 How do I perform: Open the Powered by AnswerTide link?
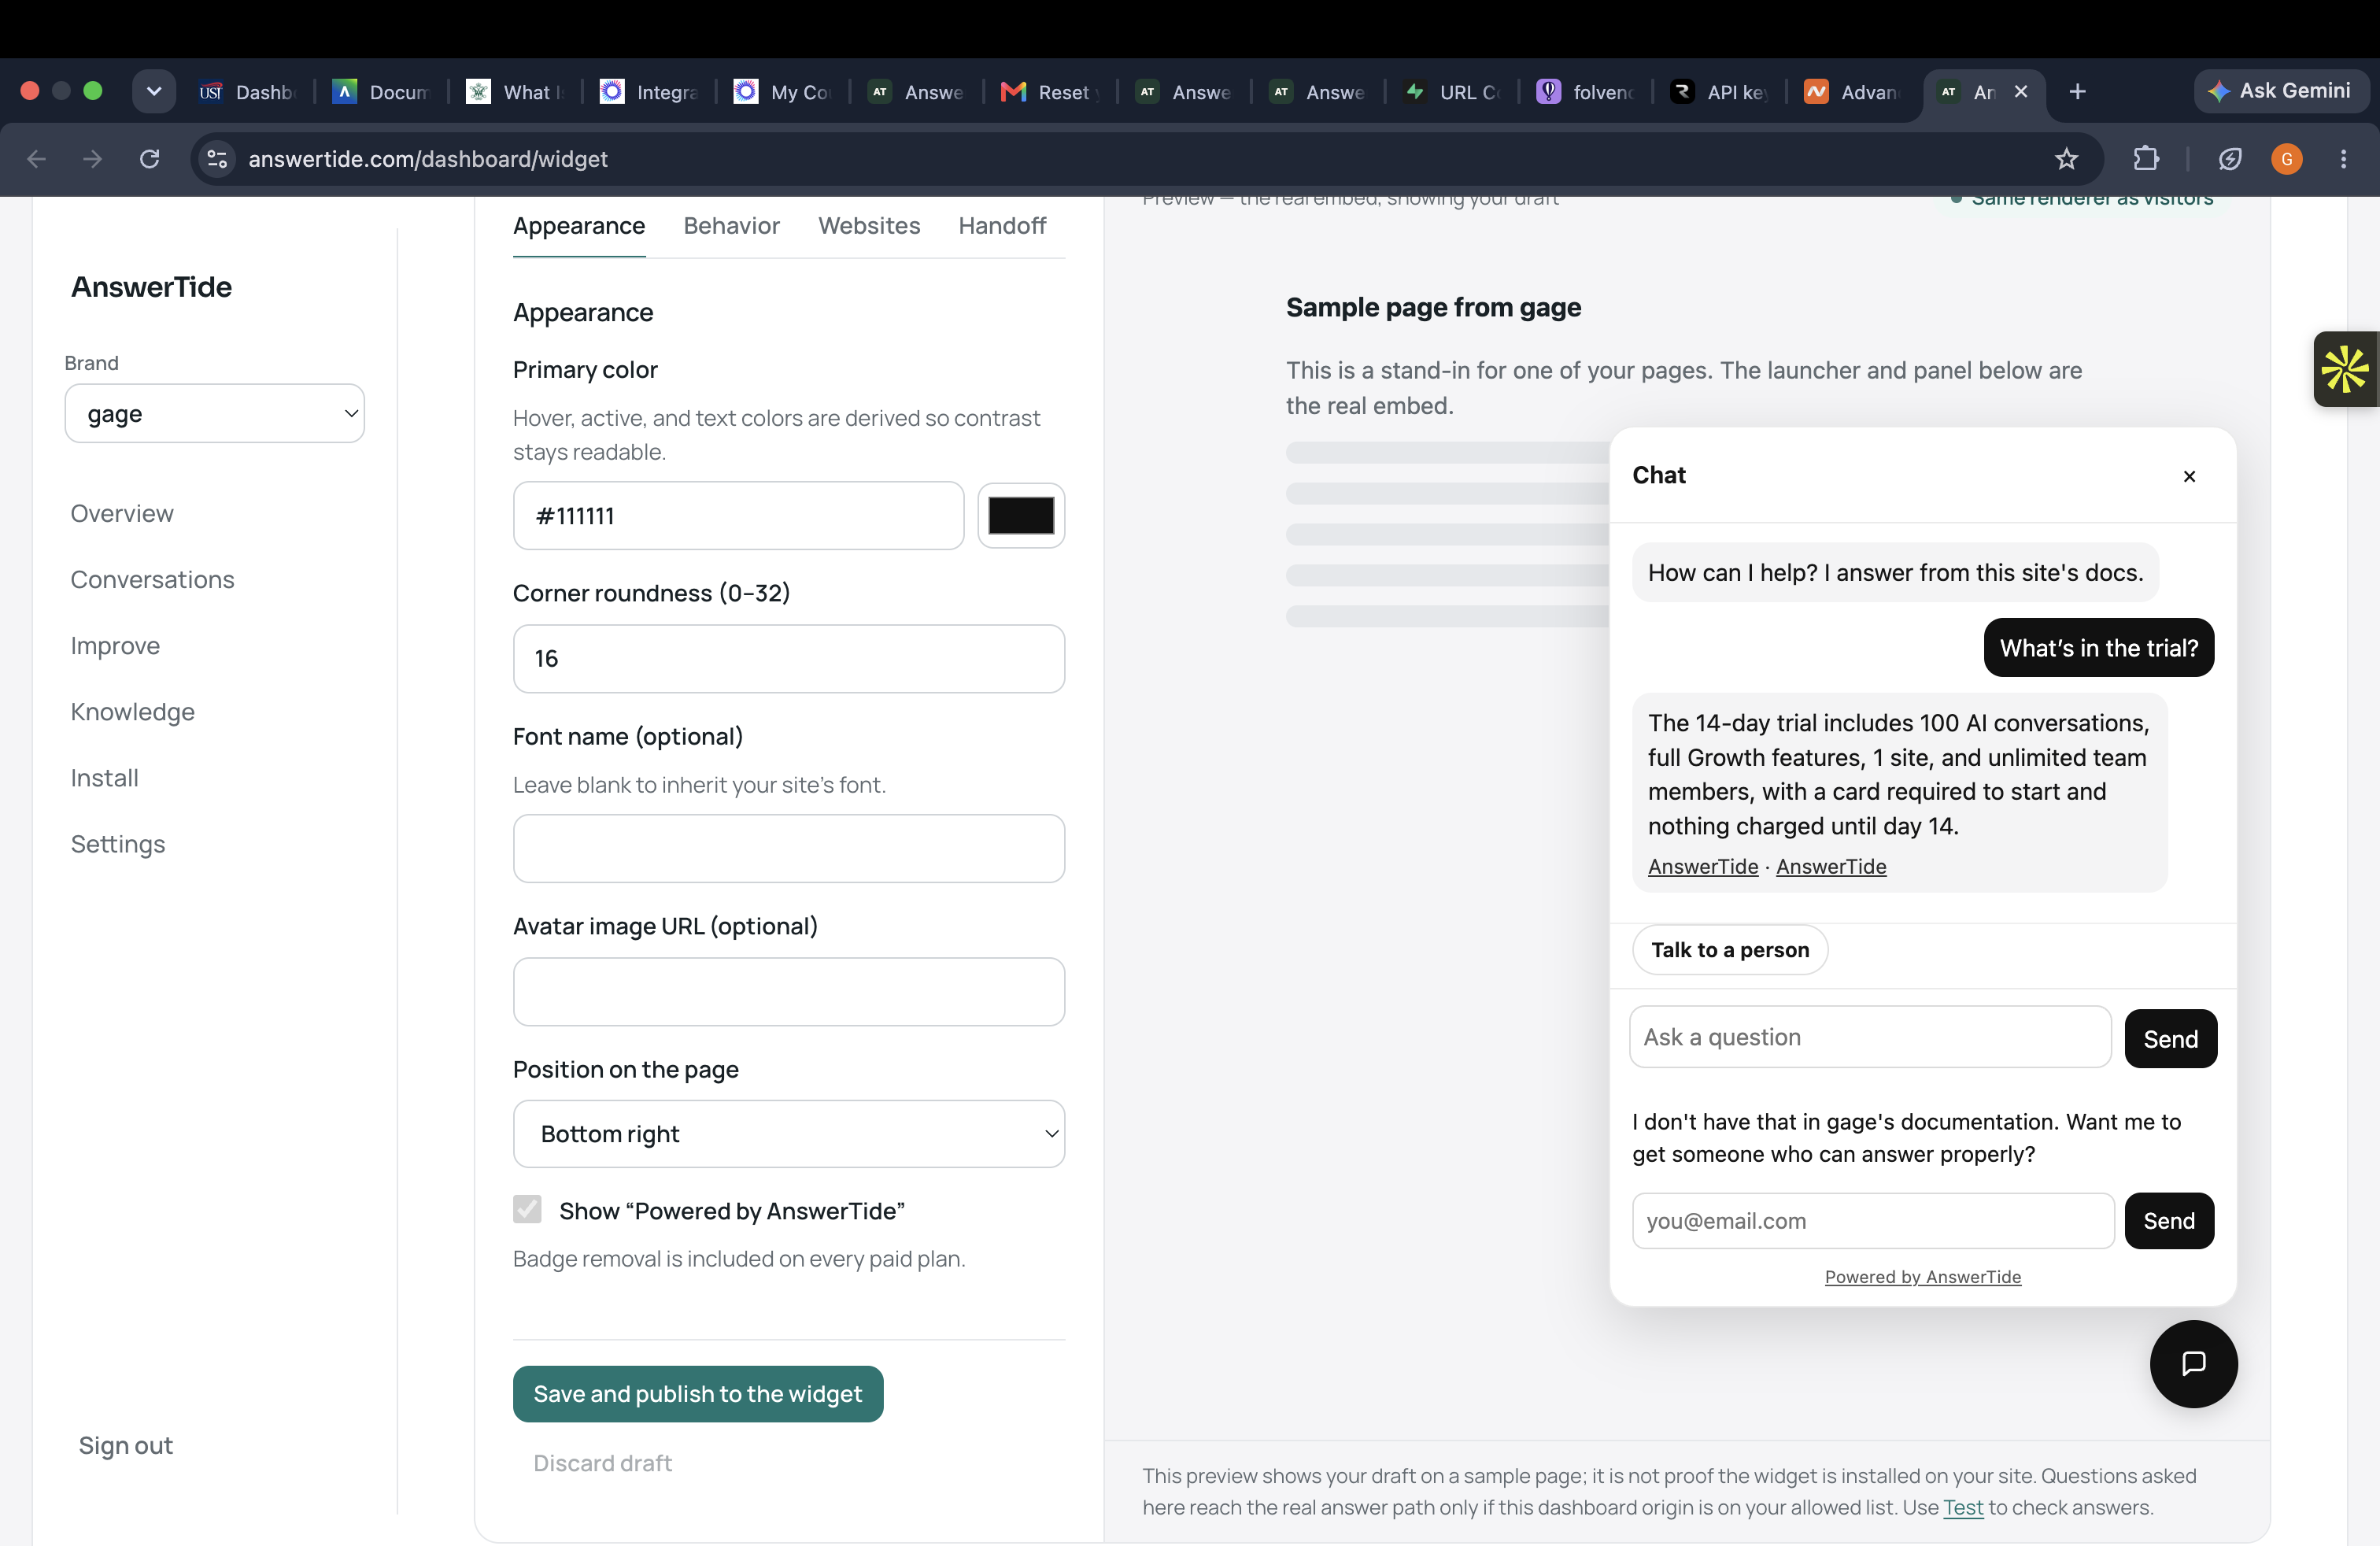[1922, 1276]
